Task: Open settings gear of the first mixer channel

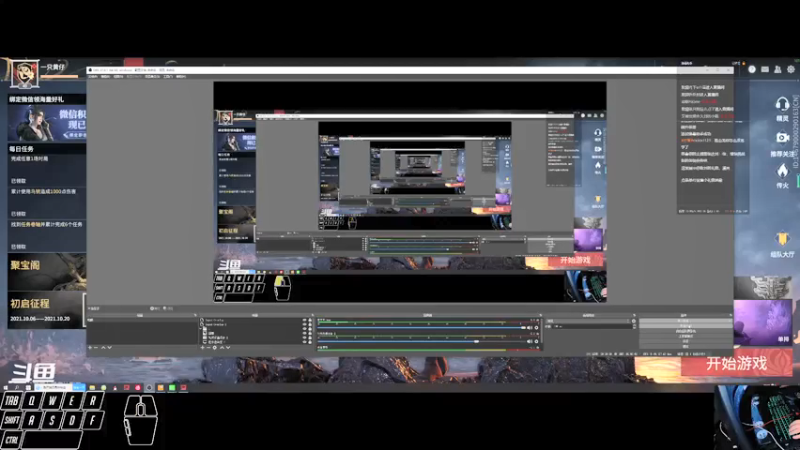Action: click(536, 328)
